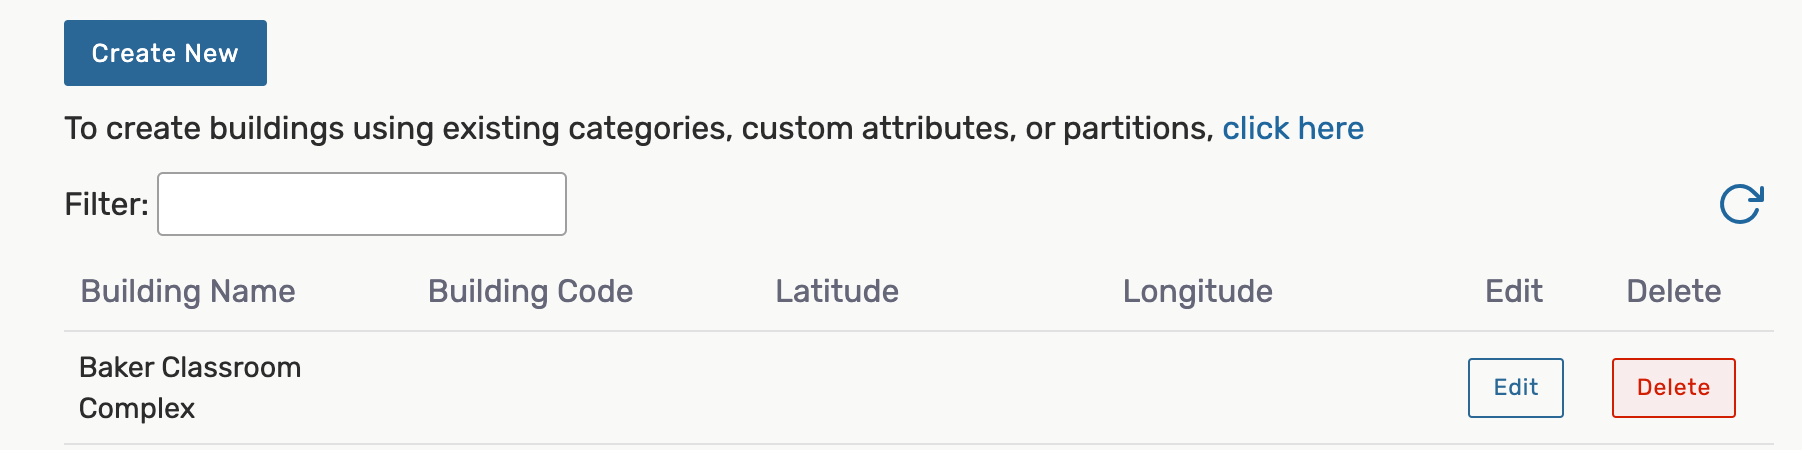Viewport: 1802px width, 450px height.
Task: Click the refresh icon beside the filter
Action: coord(1741,204)
